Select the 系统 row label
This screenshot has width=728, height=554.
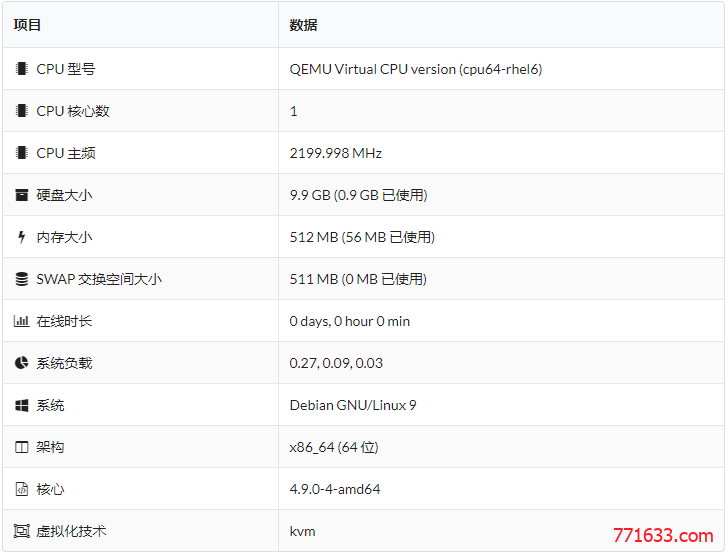(50, 405)
